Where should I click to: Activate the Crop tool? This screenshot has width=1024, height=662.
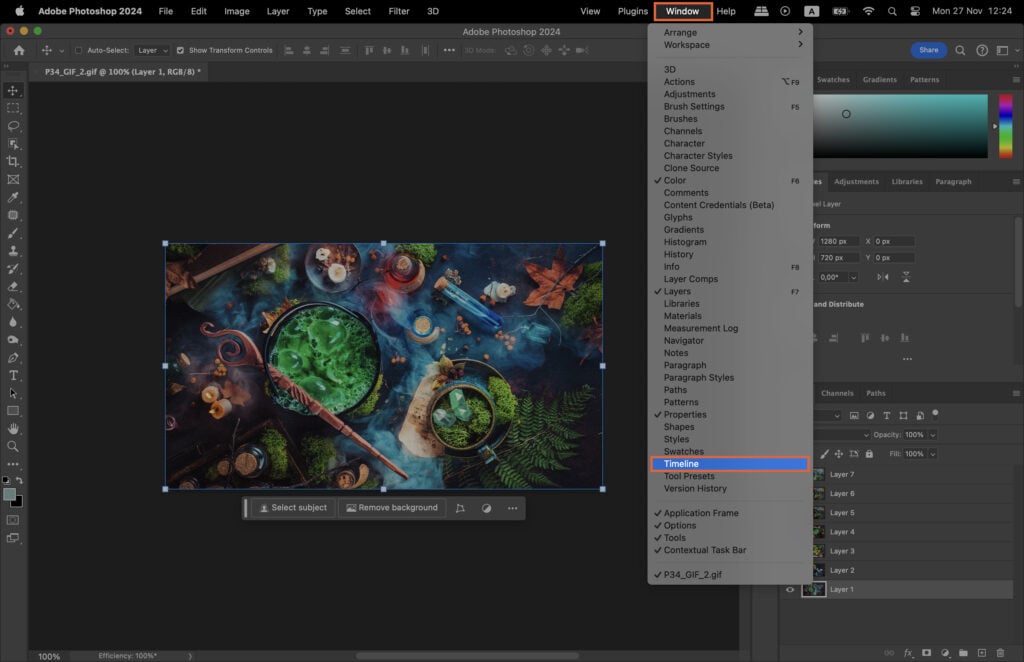click(14, 160)
